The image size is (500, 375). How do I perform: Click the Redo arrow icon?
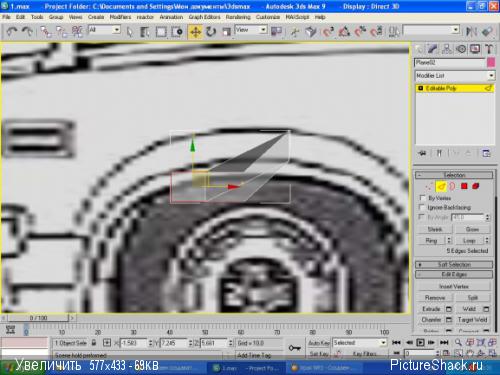tap(27, 32)
